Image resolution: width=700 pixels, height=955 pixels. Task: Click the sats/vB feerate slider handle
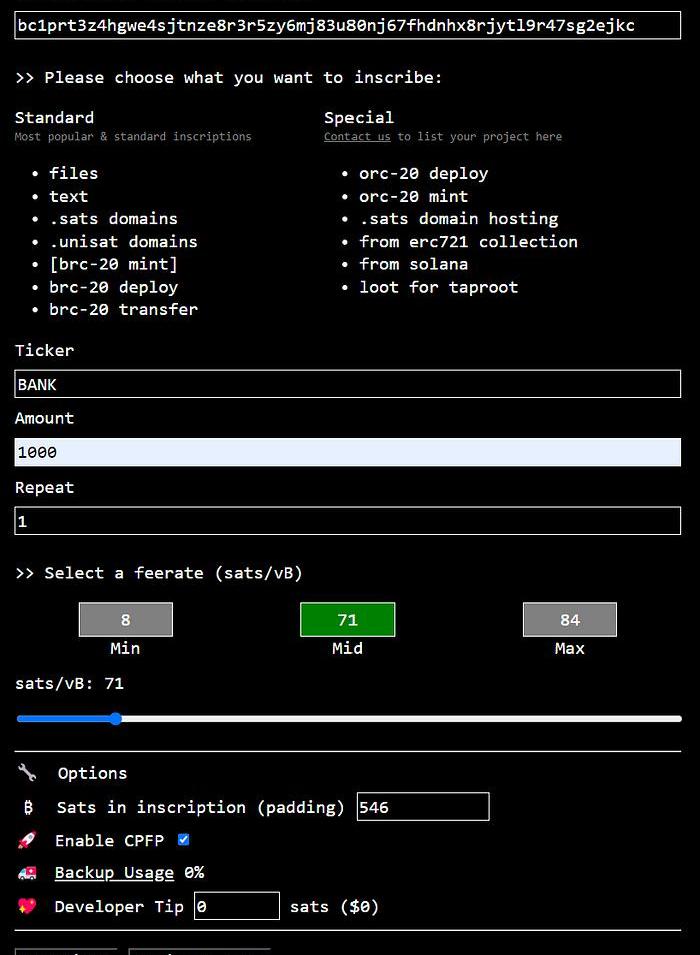tap(116, 719)
